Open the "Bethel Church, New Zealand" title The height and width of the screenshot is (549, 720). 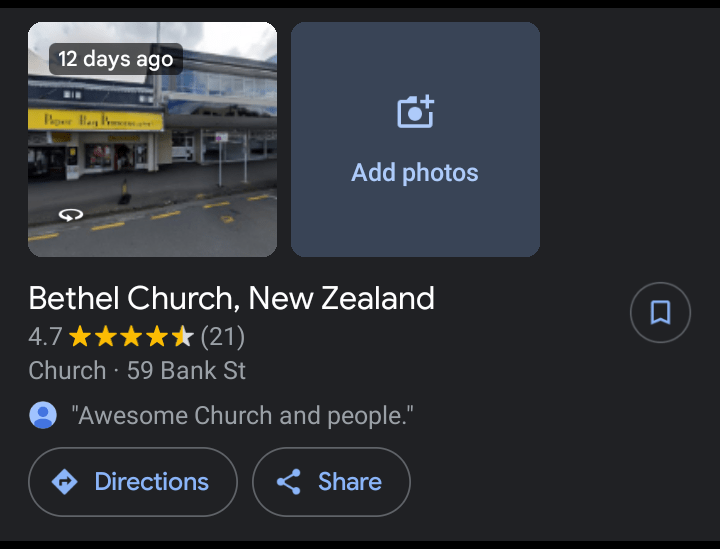pos(231,298)
